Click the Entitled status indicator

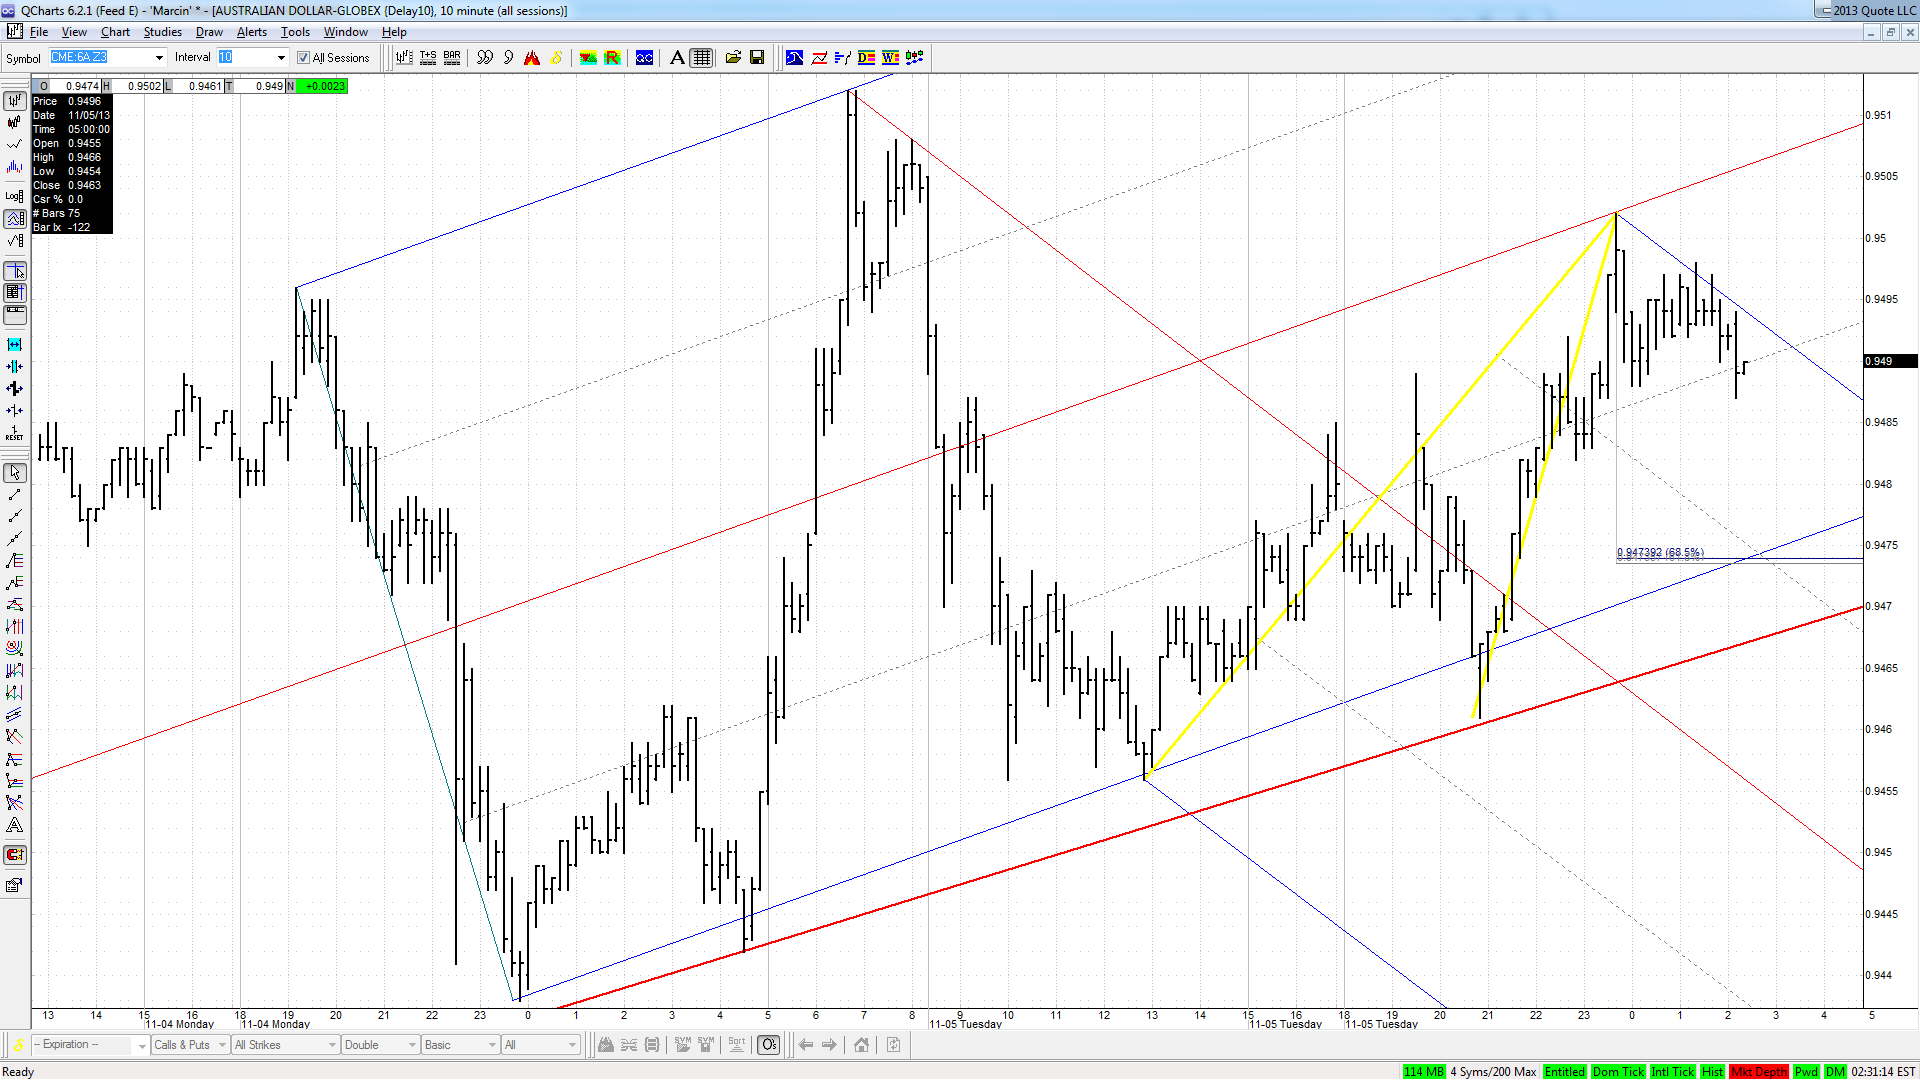(1564, 1072)
